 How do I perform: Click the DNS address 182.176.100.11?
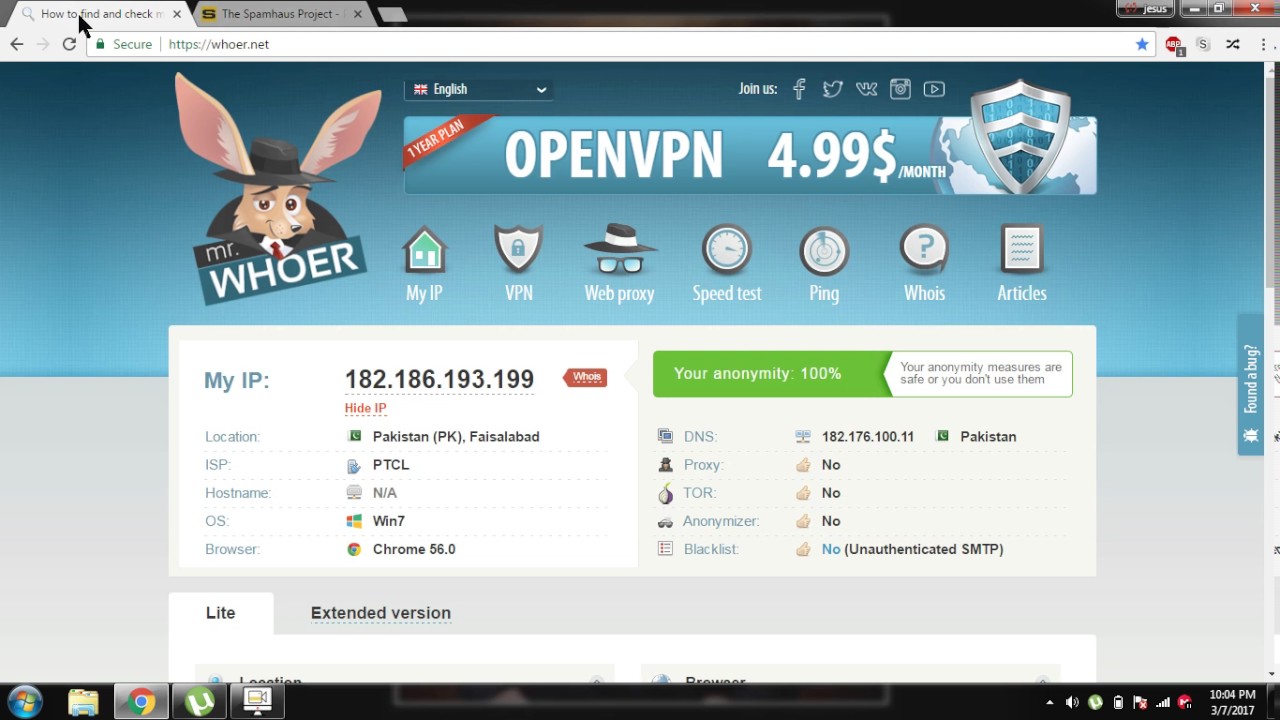pos(868,437)
